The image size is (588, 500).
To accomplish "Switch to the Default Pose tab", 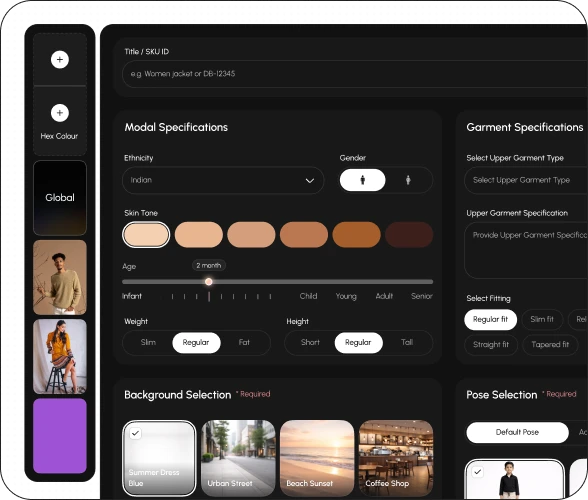I will click(x=517, y=432).
